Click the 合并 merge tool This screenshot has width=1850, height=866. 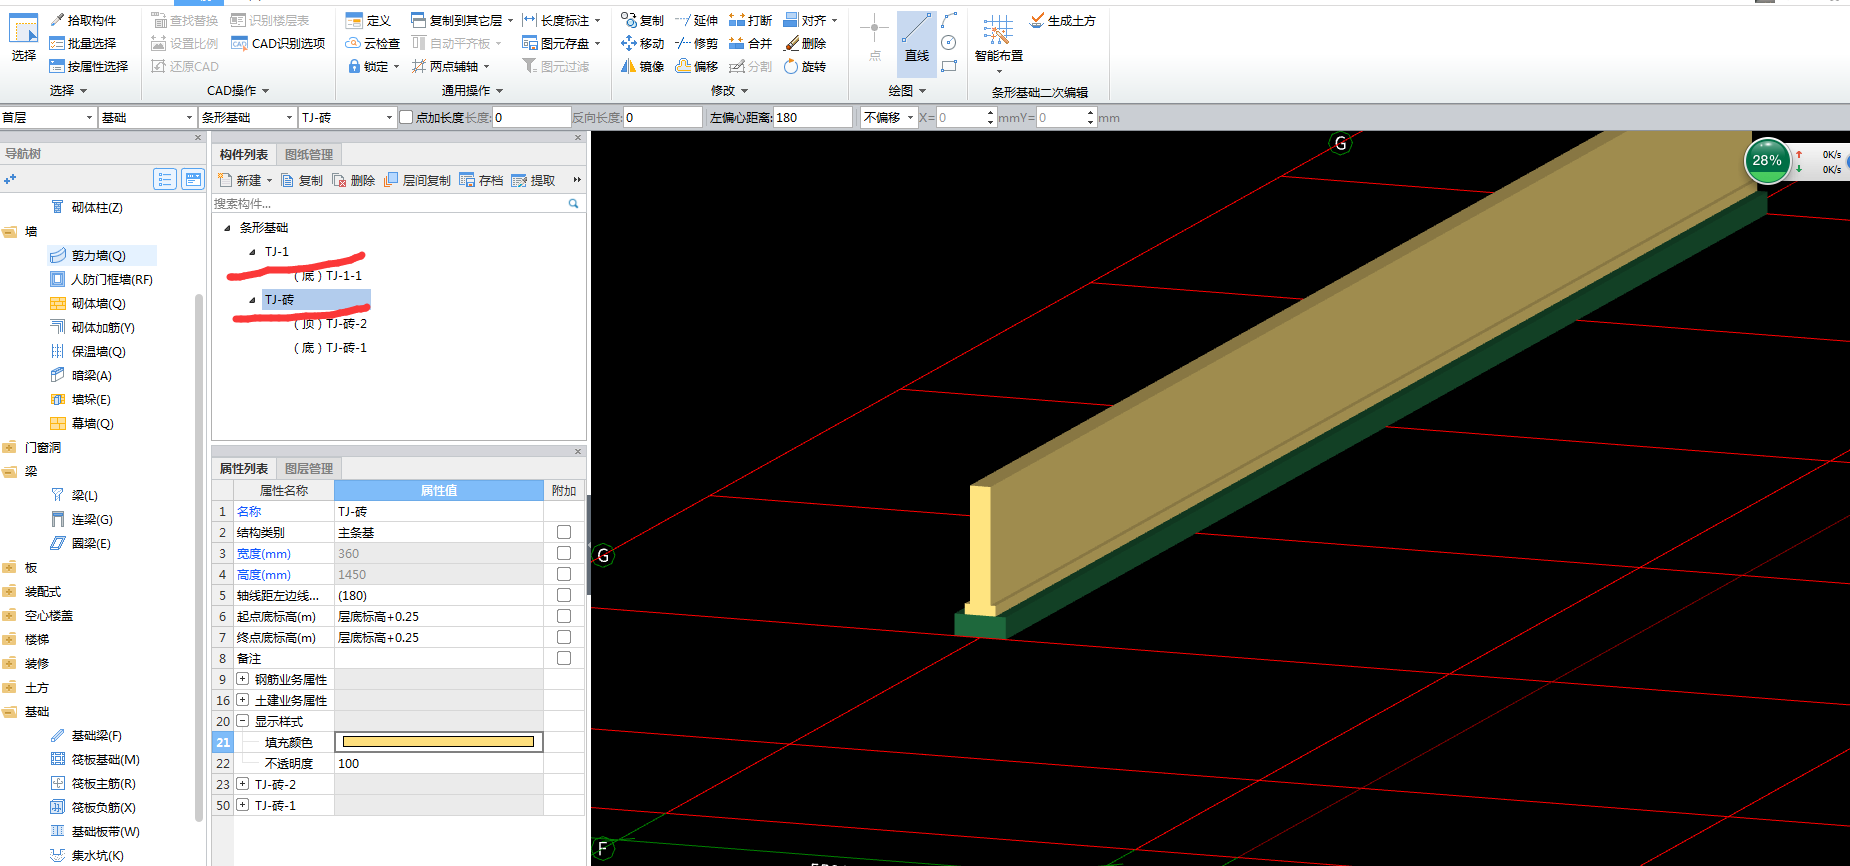pos(750,43)
